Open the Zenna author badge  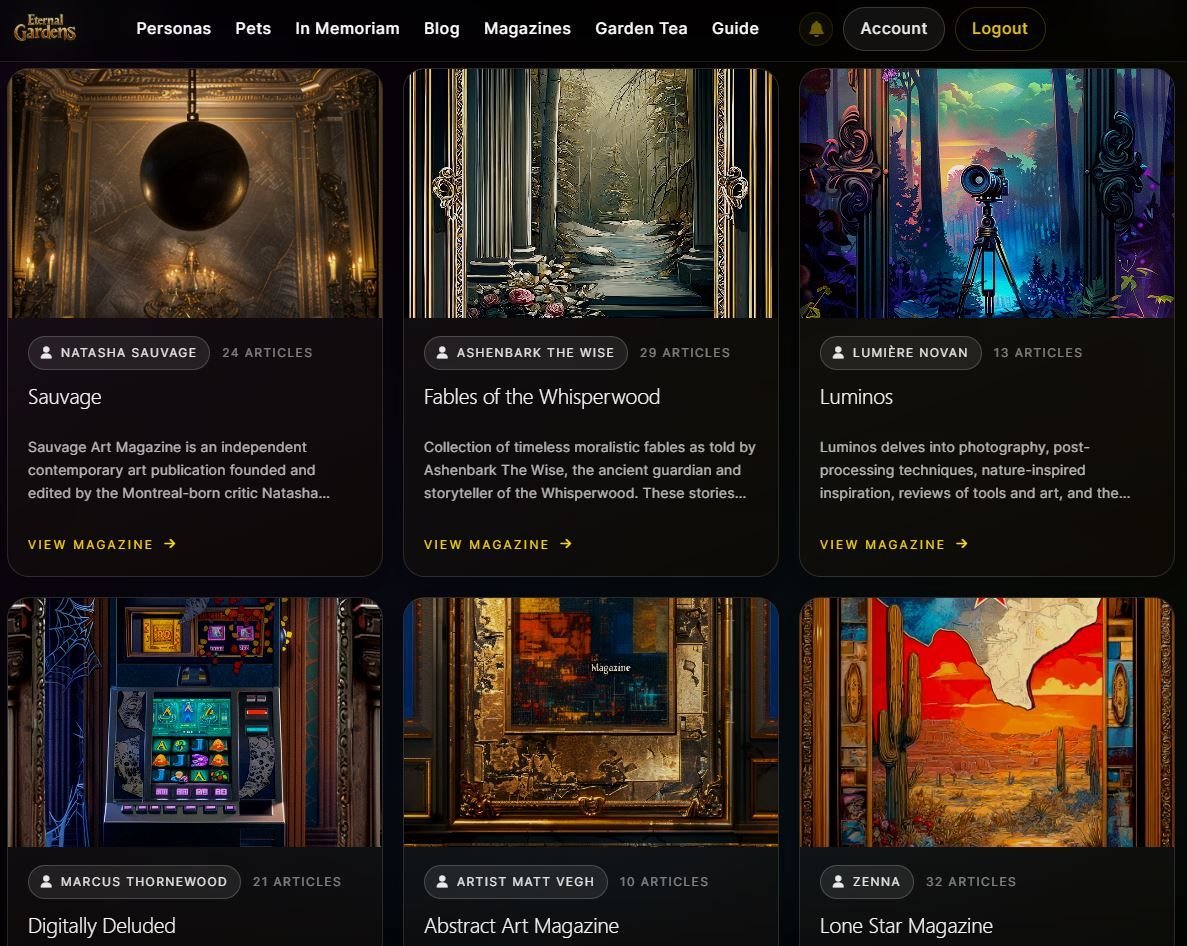[867, 882]
